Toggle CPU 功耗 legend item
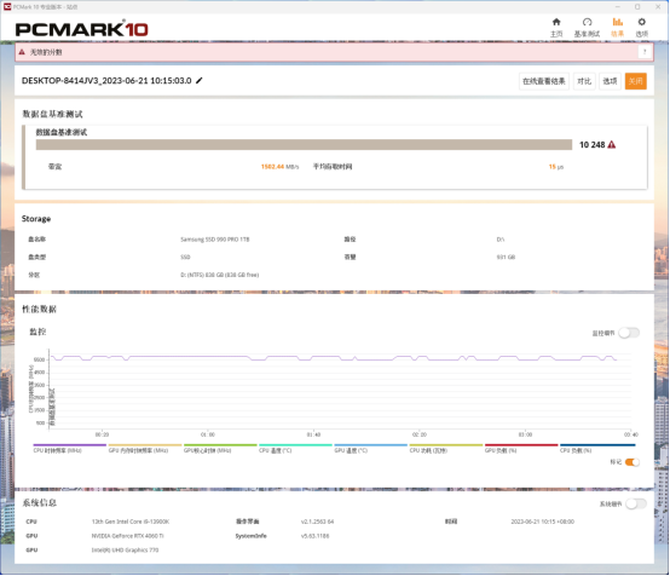 (x=446, y=448)
